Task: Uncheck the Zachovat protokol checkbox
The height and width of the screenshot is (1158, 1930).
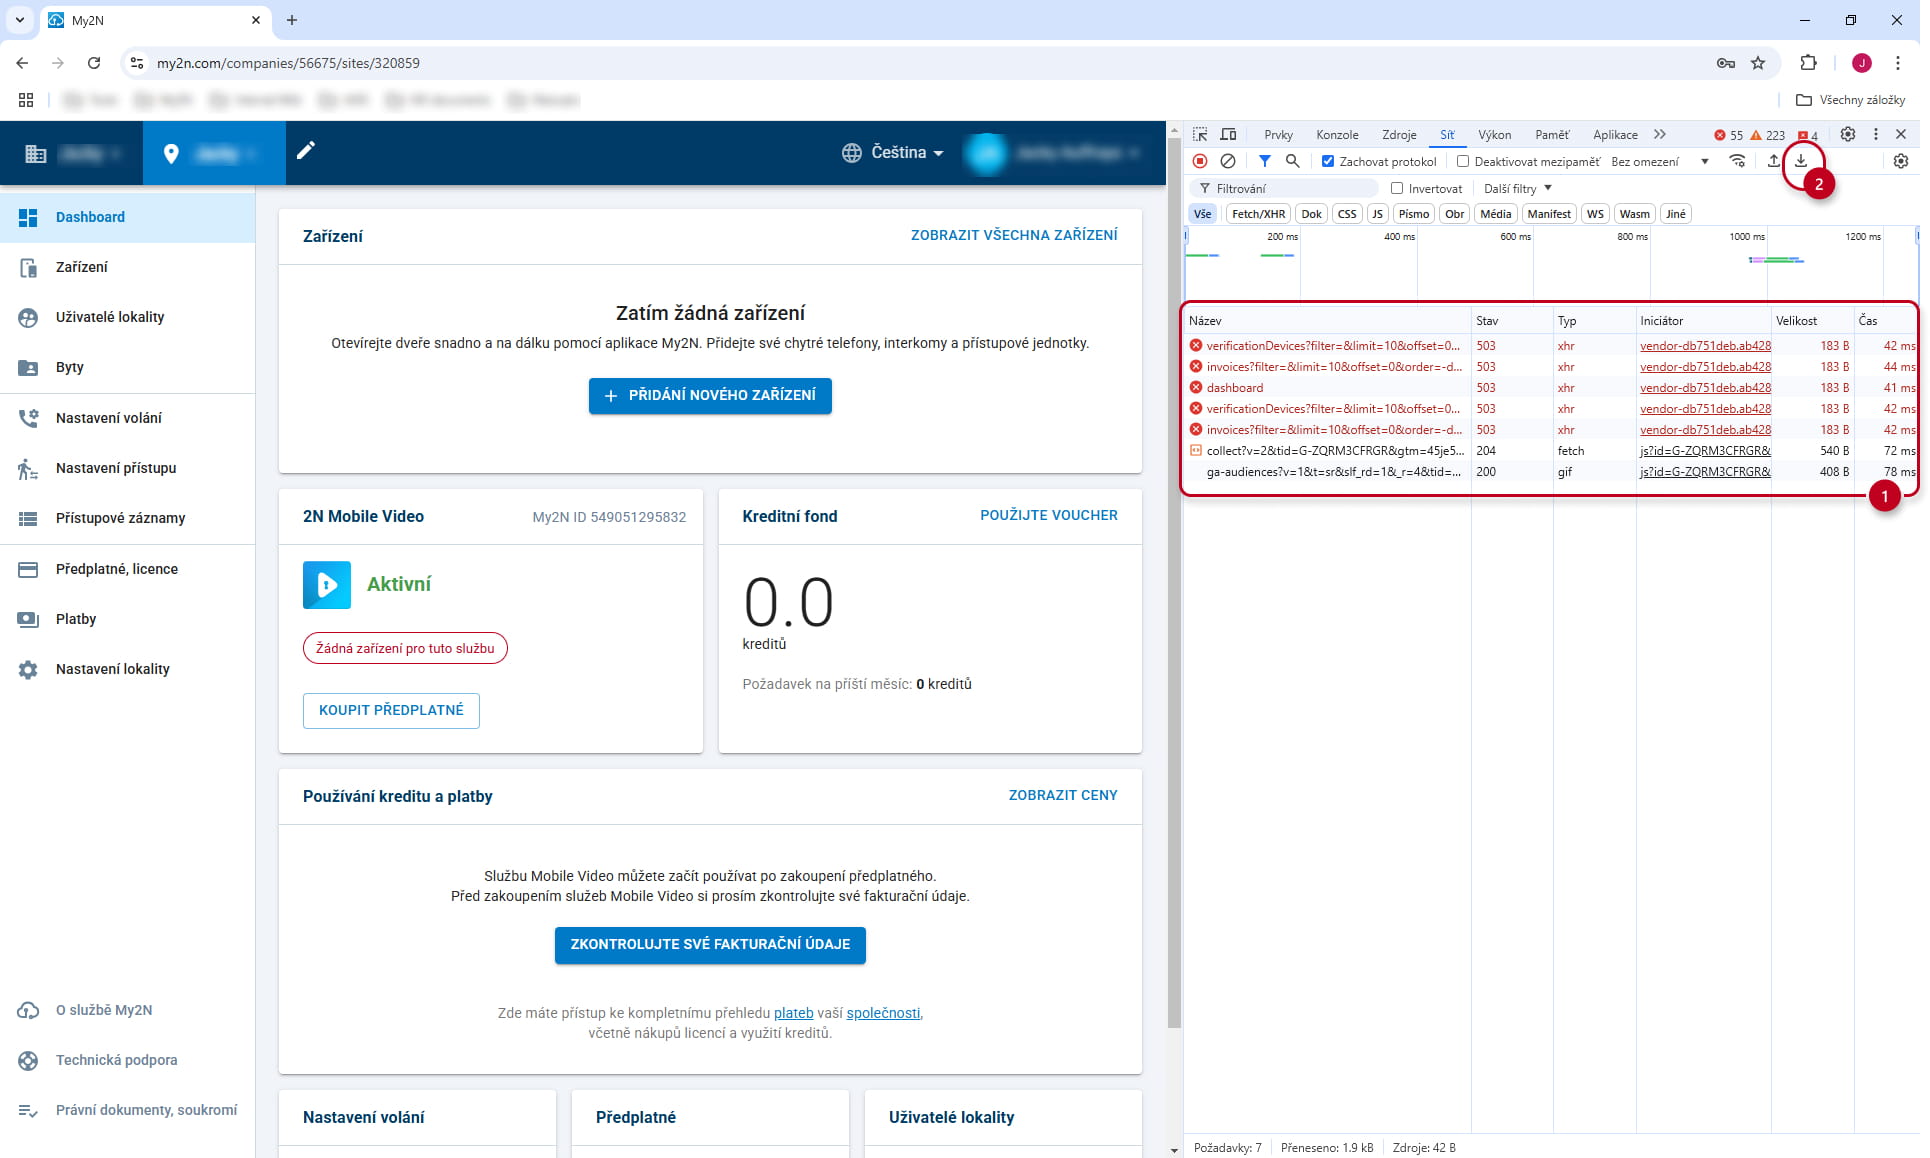Action: click(1328, 161)
